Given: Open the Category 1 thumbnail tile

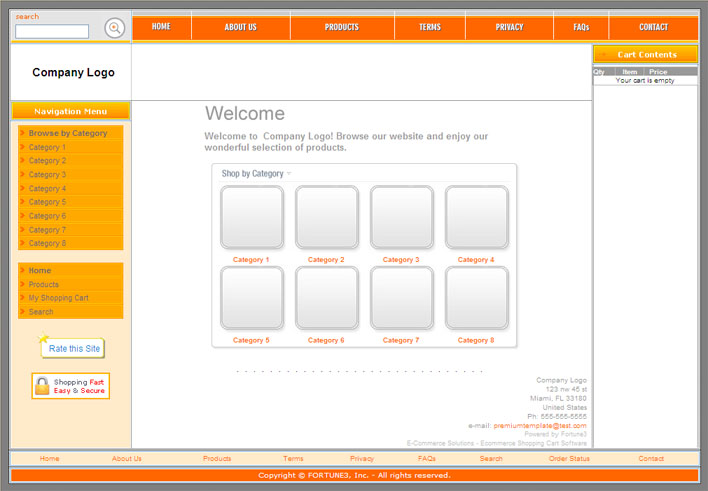Looking at the screenshot, I should click(x=251, y=217).
